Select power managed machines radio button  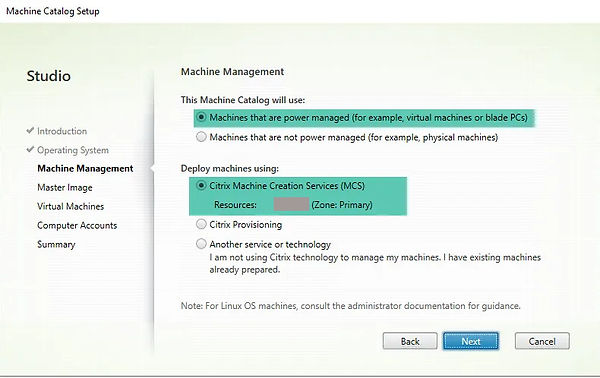pos(201,117)
